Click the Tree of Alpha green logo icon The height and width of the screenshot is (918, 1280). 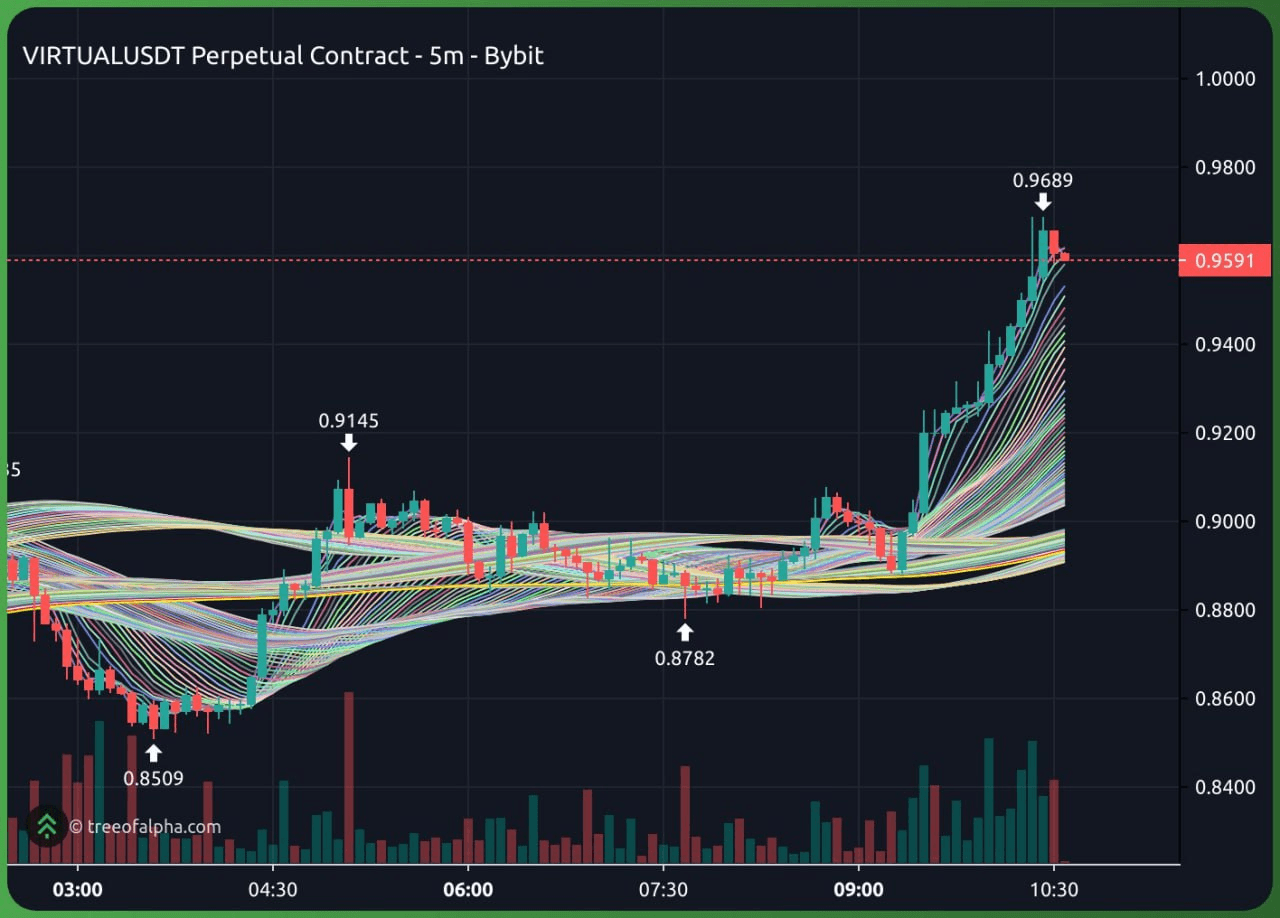pos(47,826)
